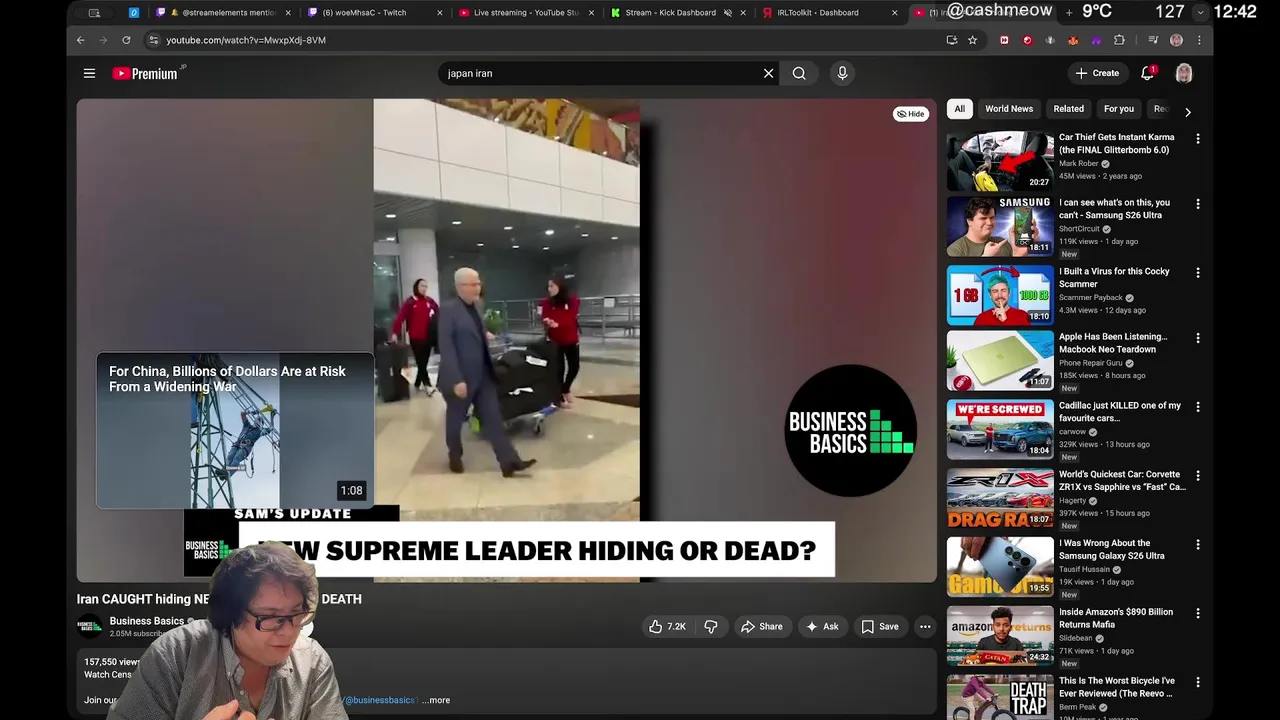Open Inside Amazon's $890 Billion Returns title

[x=1116, y=618]
